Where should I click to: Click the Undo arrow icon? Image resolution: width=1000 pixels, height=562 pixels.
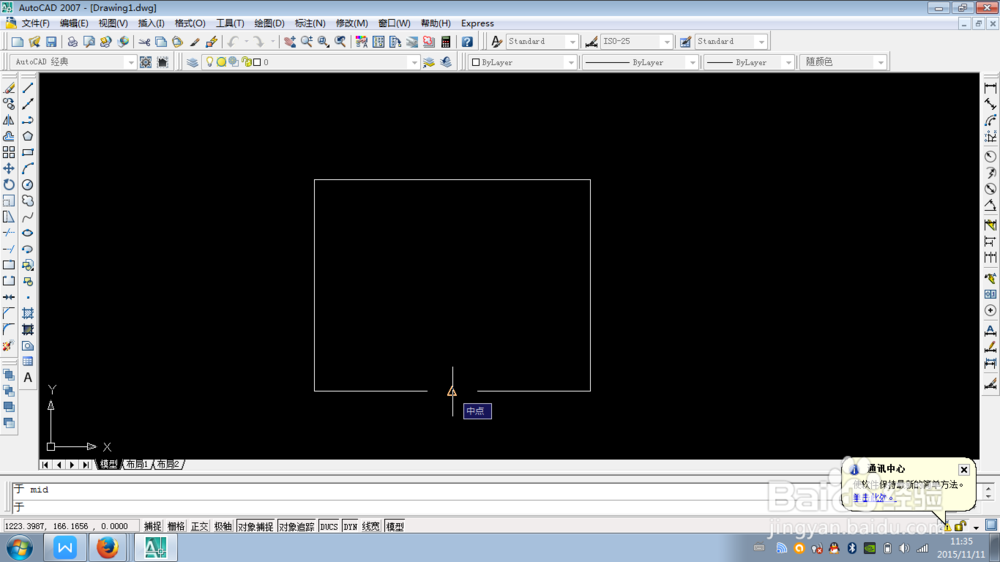pyautogui.click(x=233, y=41)
